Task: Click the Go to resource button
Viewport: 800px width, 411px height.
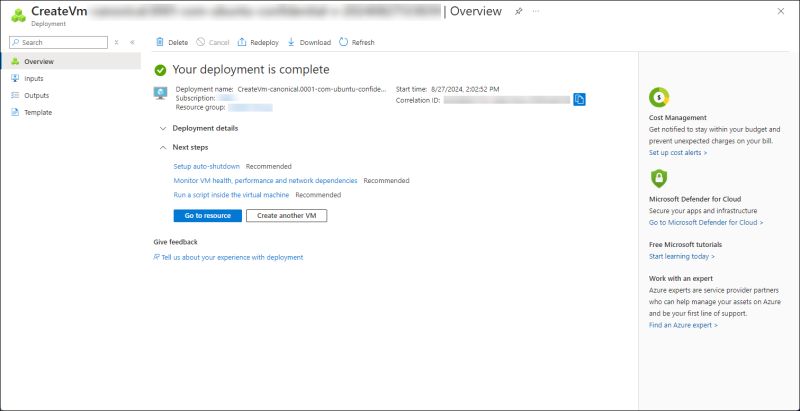Action: tap(208, 216)
